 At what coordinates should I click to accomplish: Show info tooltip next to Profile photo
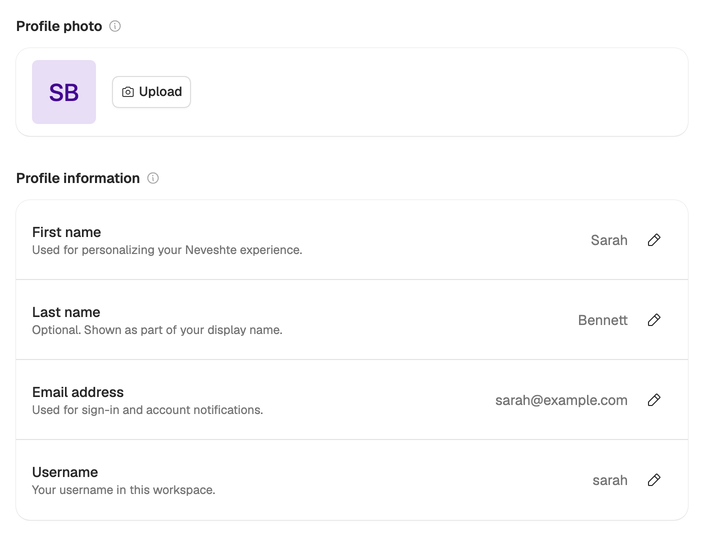pos(115,26)
